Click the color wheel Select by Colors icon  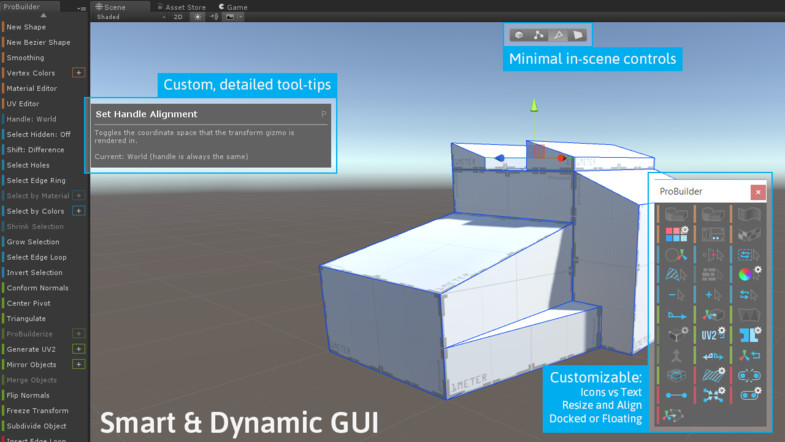(x=749, y=274)
